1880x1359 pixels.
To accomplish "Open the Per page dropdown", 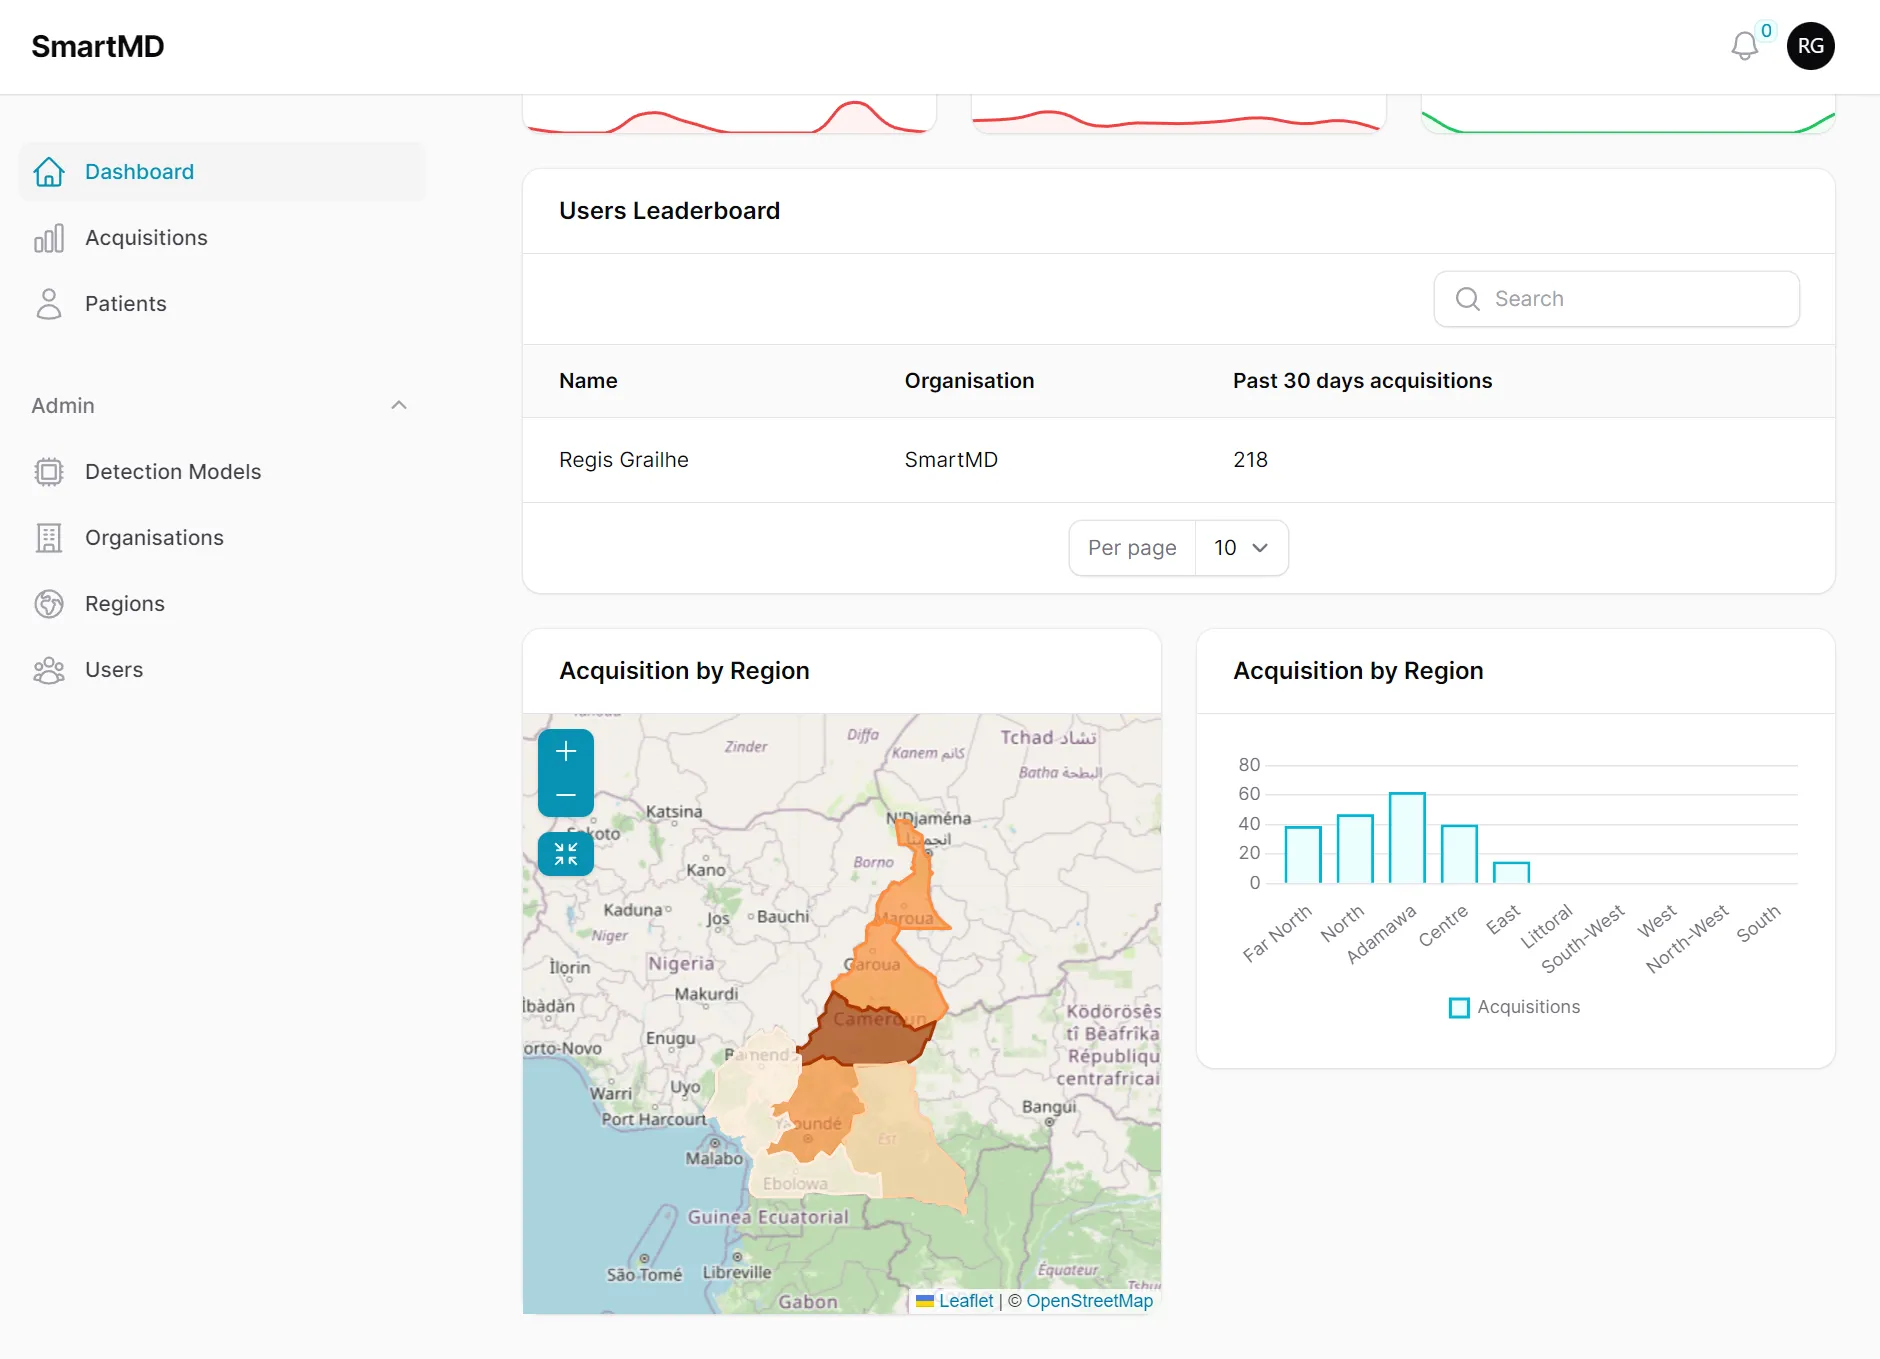I will pos(1241,548).
